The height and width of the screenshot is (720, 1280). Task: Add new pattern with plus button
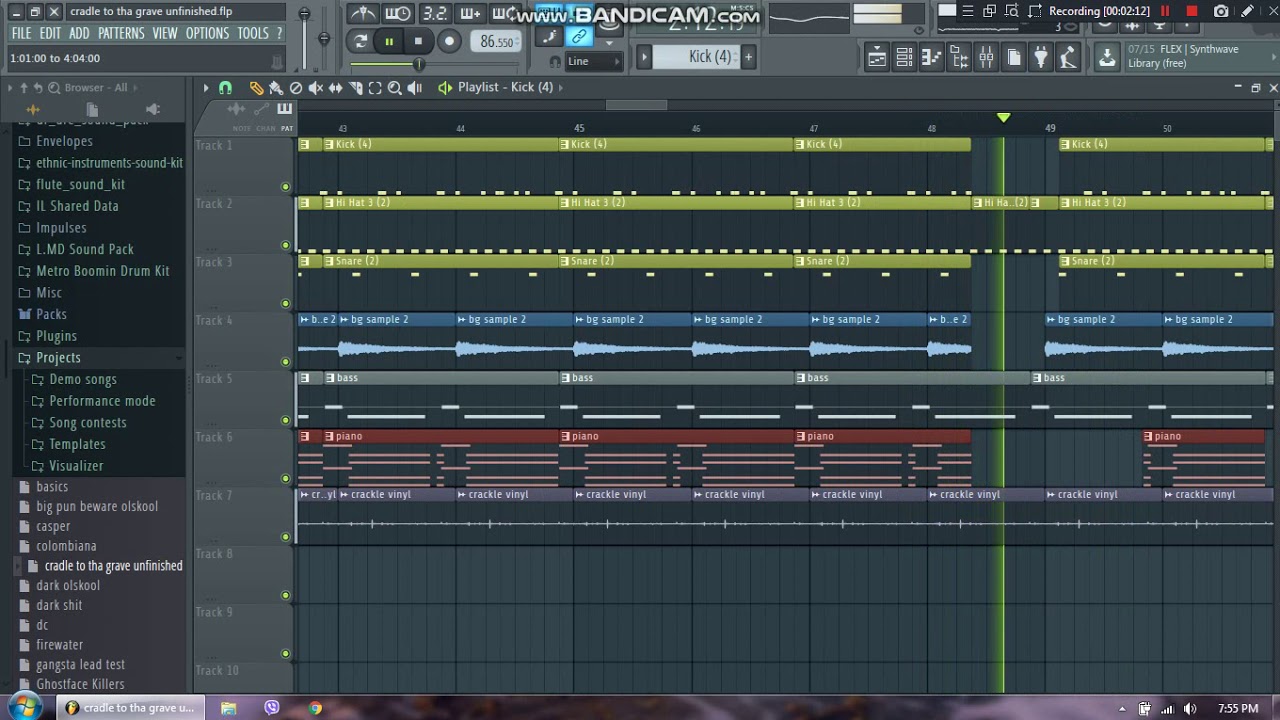(748, 57)
